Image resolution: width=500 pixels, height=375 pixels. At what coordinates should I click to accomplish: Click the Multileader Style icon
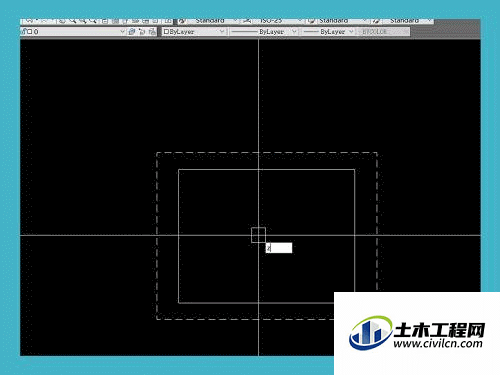point(377,21)
